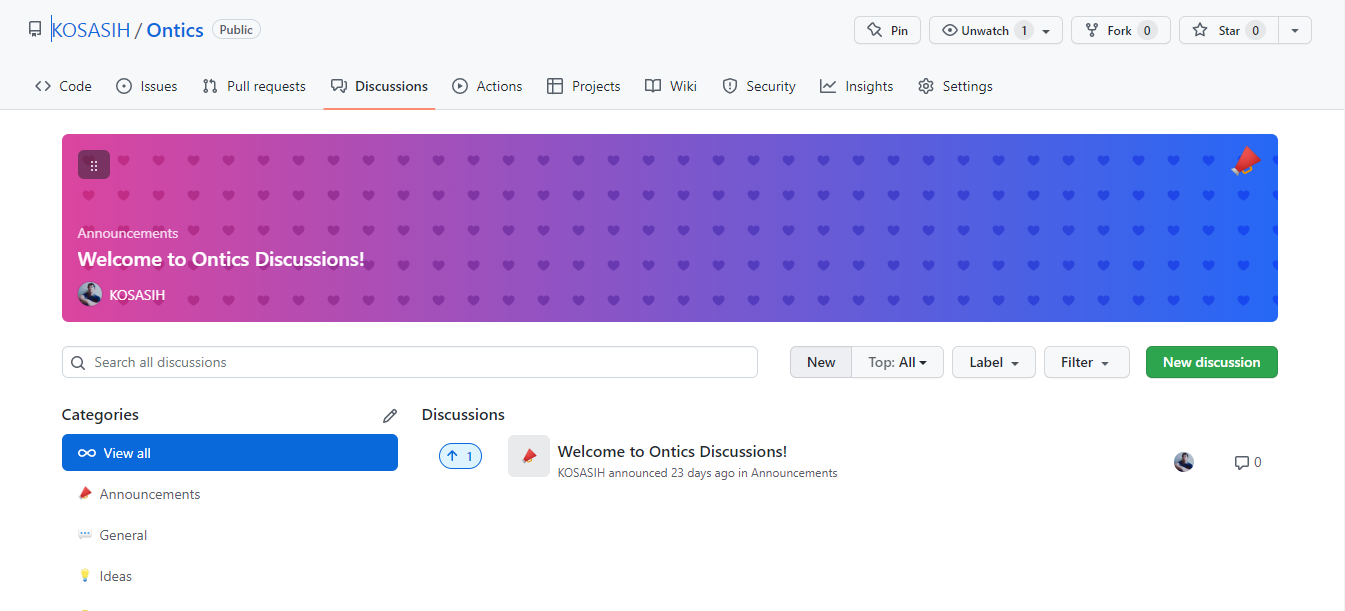Click the KOSASIH avatar in the pinned banner
This screenshot has width=1345, height=611.
[x=90, y=294]
